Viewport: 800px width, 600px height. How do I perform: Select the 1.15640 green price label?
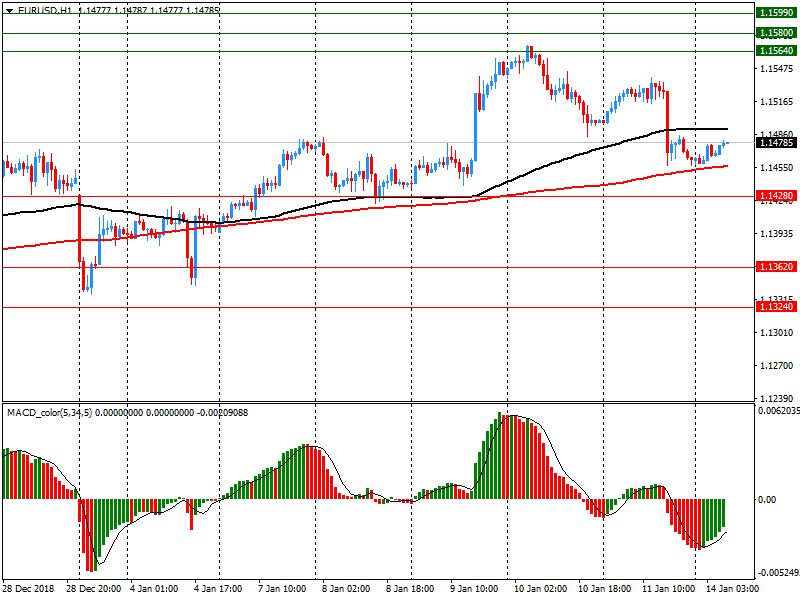(776, 50)
